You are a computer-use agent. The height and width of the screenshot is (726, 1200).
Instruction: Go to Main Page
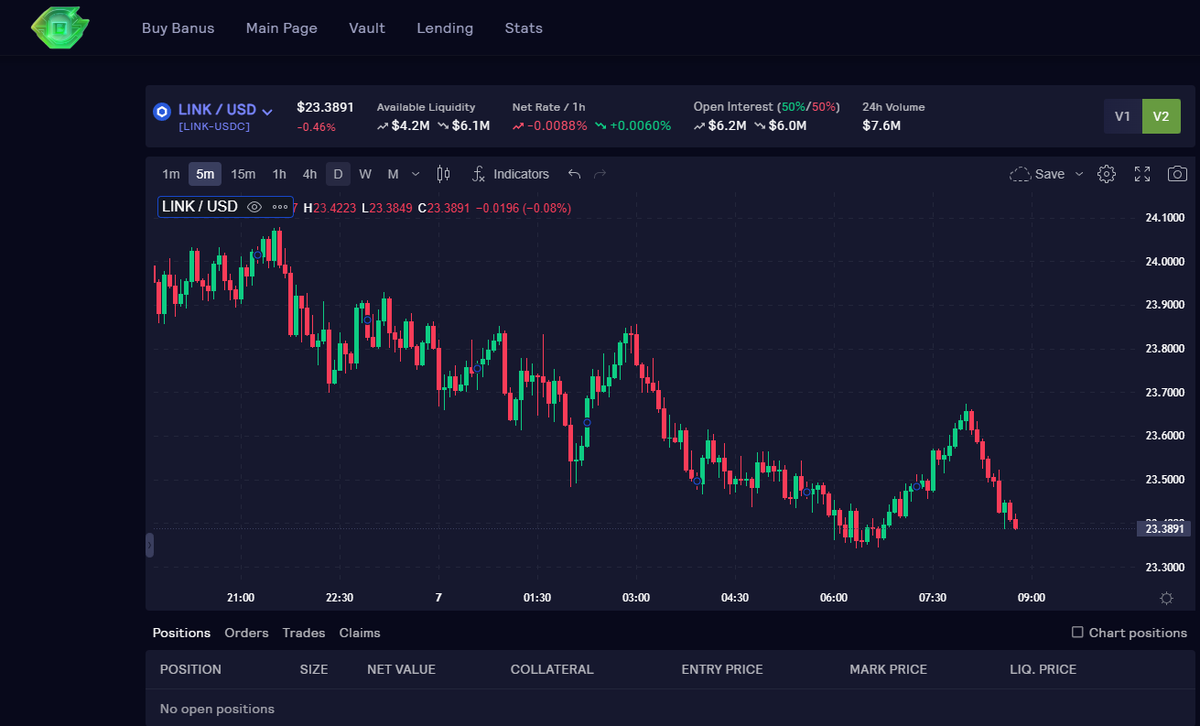pos(282,28)
